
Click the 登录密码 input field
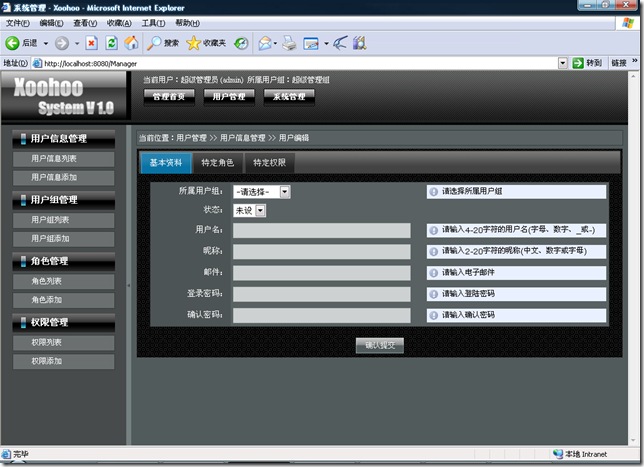pos(321,294)
